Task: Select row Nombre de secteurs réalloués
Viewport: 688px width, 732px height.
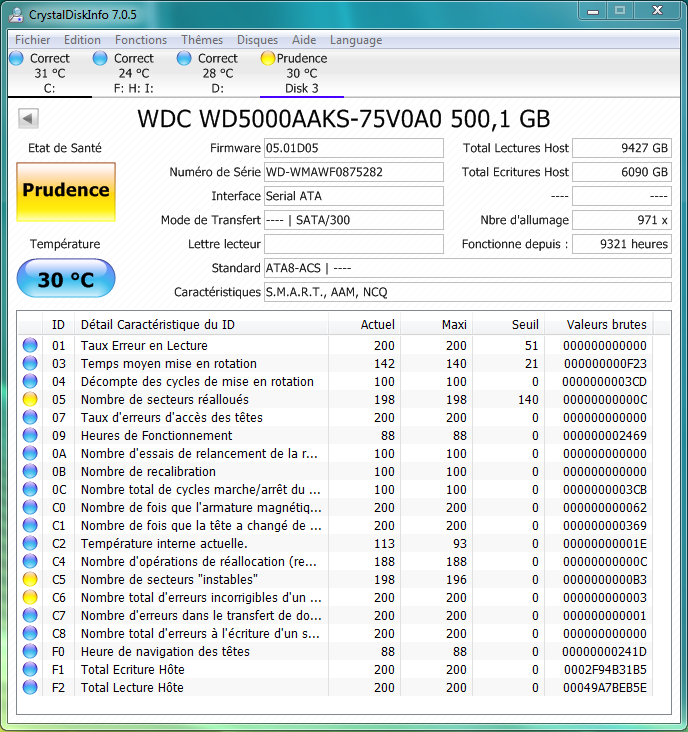Action: point(336,399)
